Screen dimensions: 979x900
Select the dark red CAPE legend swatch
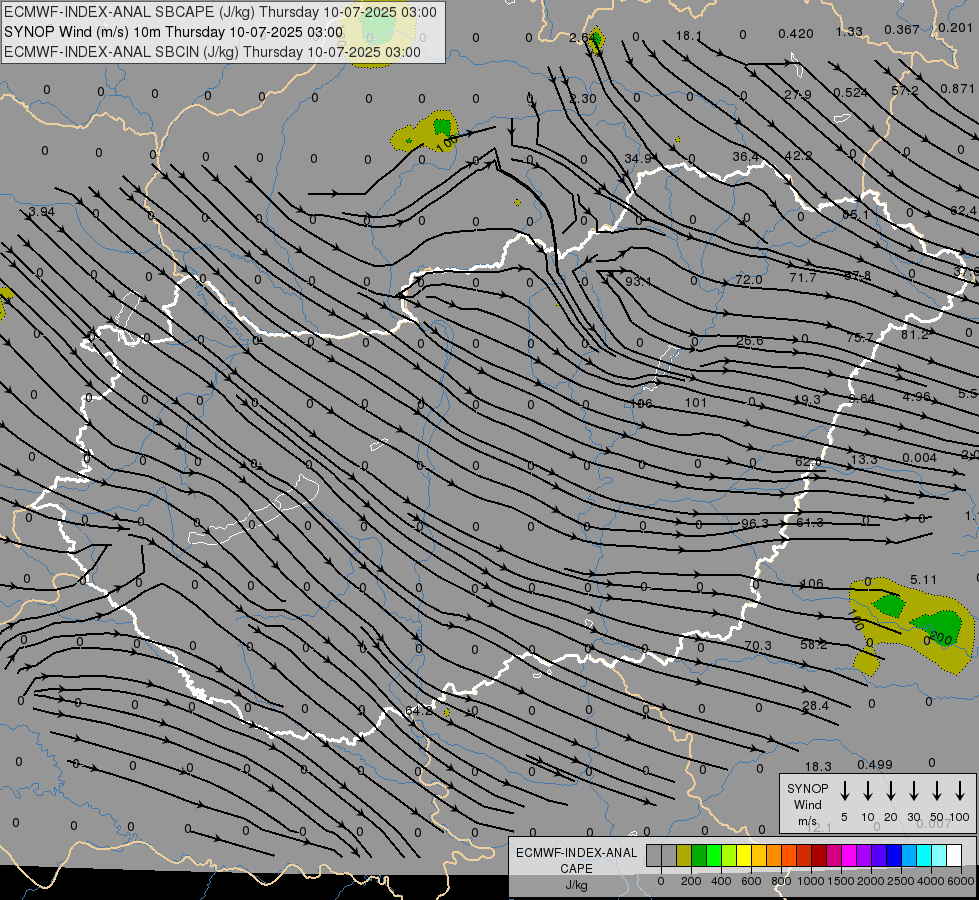[819, 855]
